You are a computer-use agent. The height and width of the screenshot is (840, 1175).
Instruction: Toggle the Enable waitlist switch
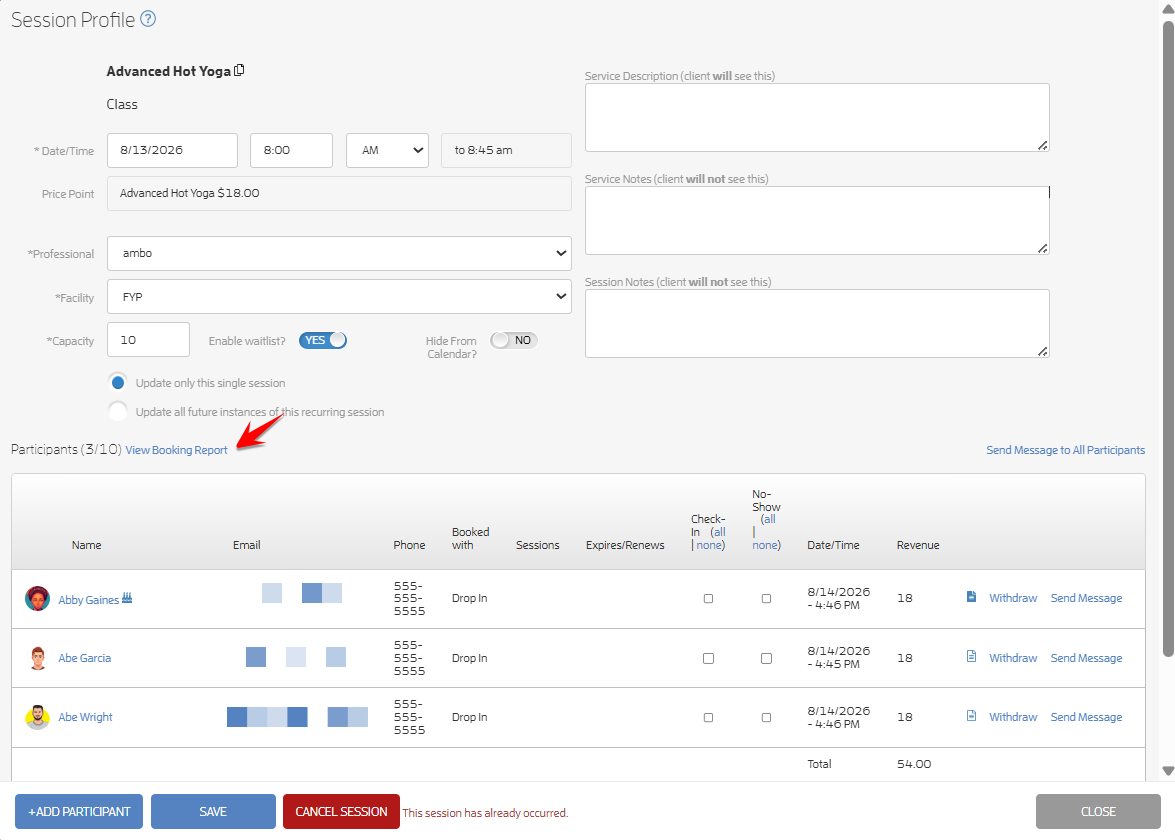[x=323, y=340]
